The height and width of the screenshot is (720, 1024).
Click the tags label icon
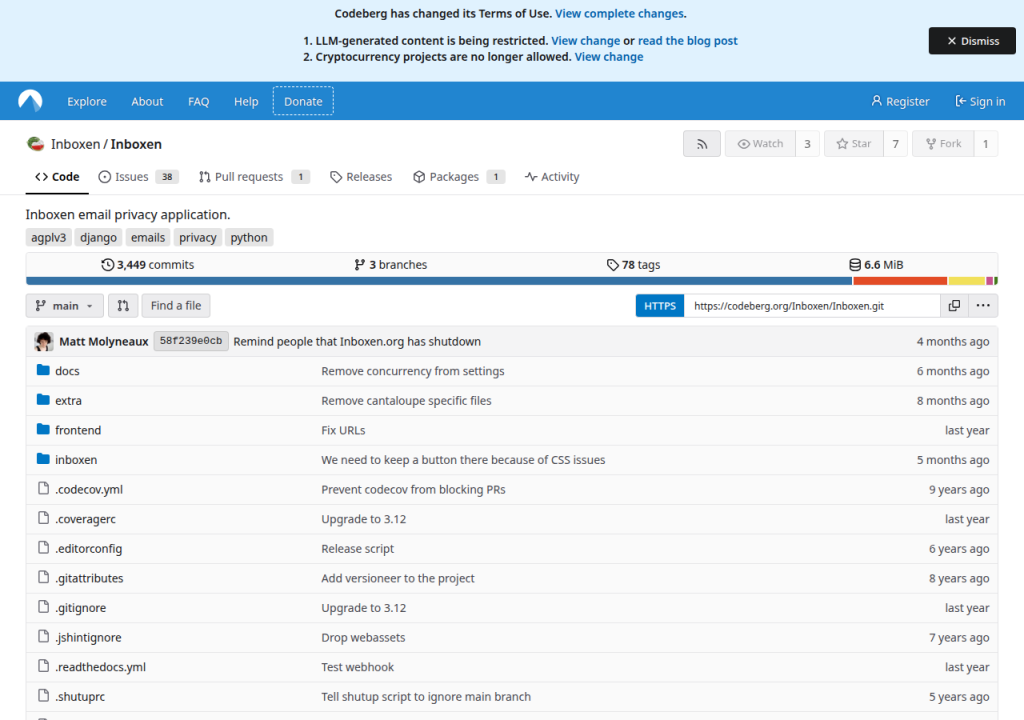[x=612, y=265]
